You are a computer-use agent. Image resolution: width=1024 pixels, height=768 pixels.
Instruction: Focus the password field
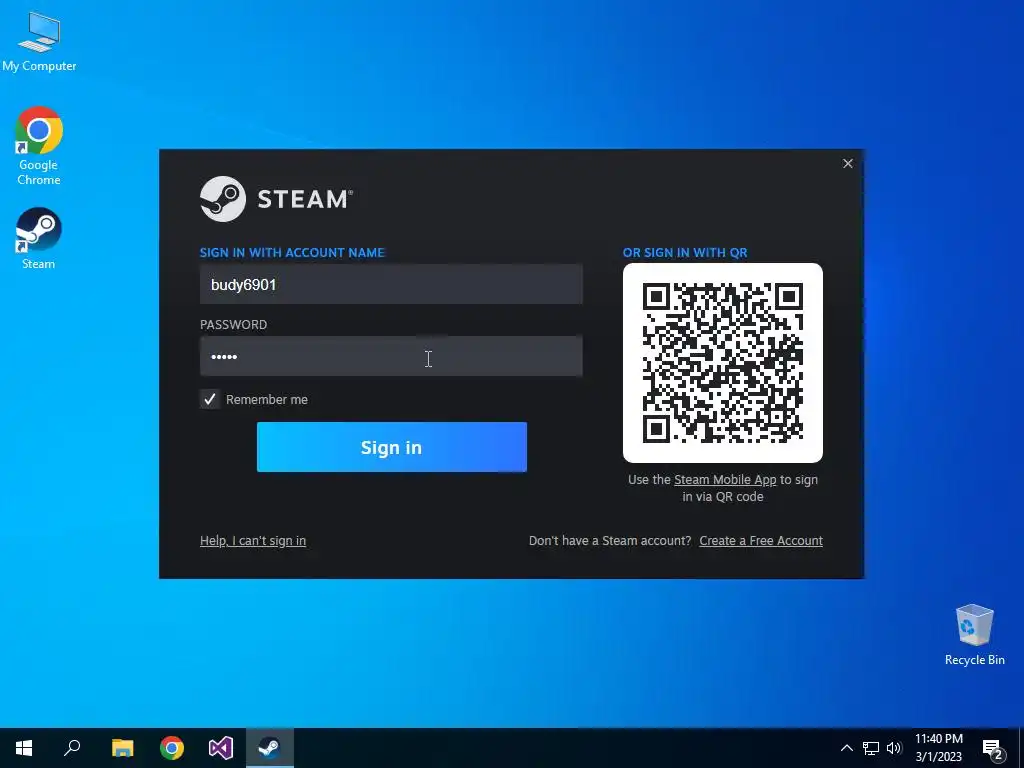click(x=391, y=356)
